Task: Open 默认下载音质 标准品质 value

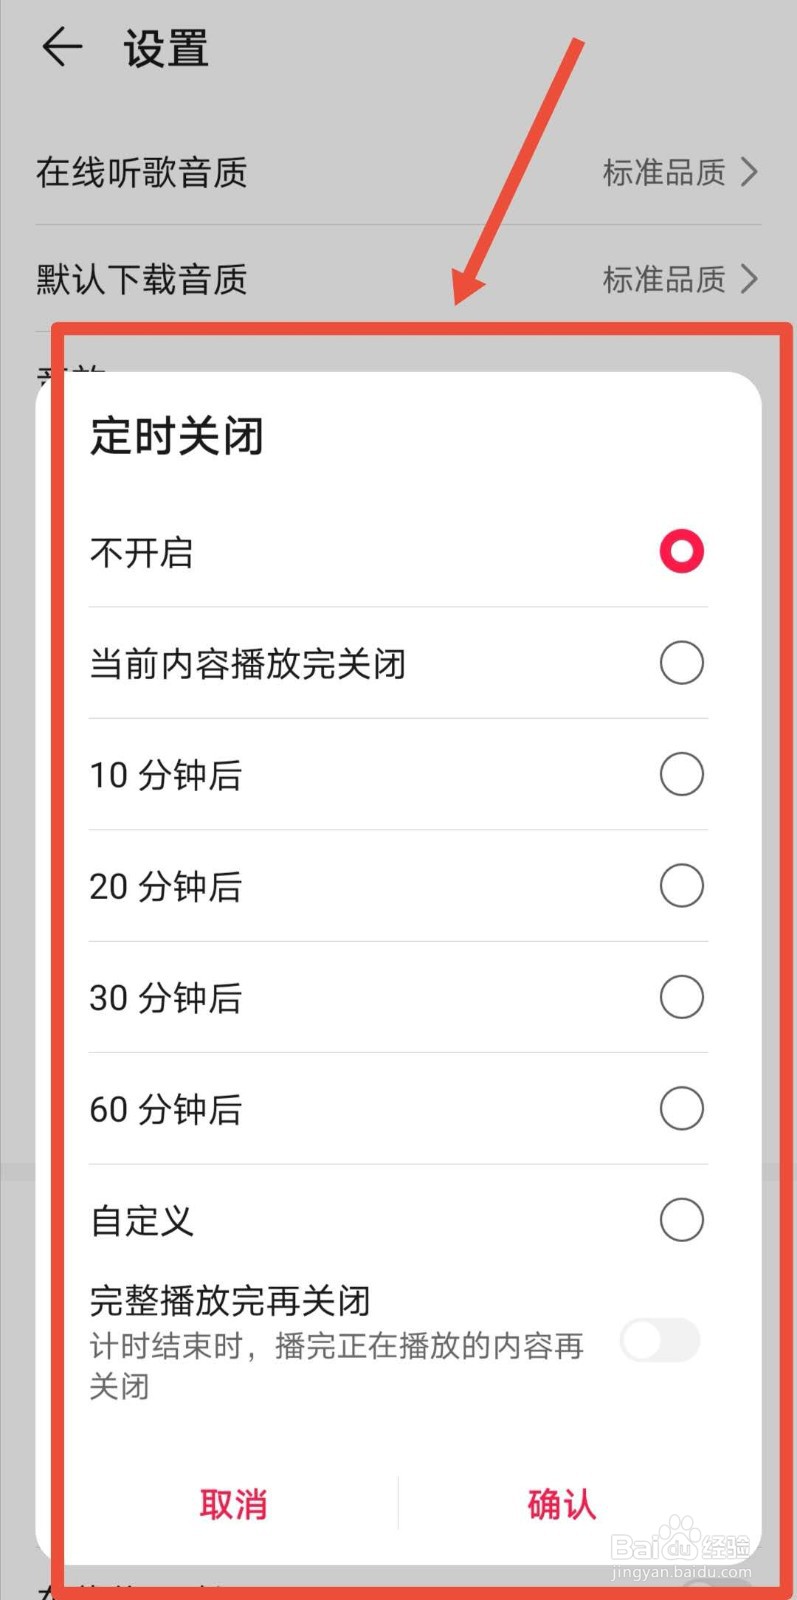Action: pos(664,280)
